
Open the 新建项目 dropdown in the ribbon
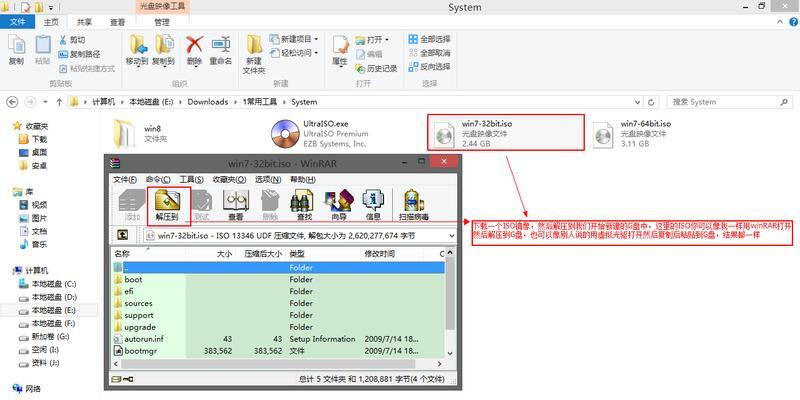[x=293, y=39]
